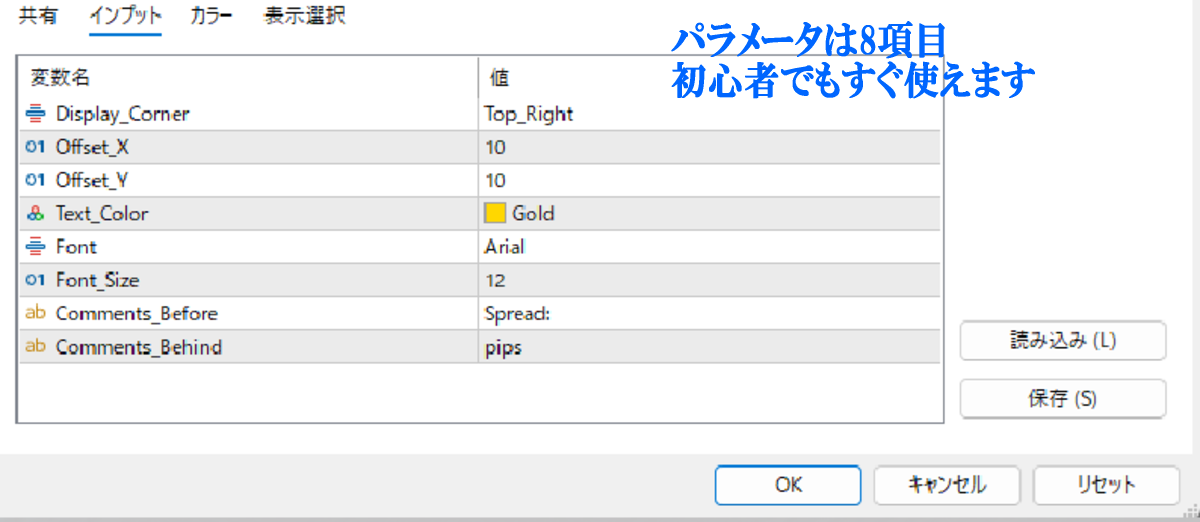Click the キャンセル button
The image size is (1200, 522).
[x=946, y=485]
